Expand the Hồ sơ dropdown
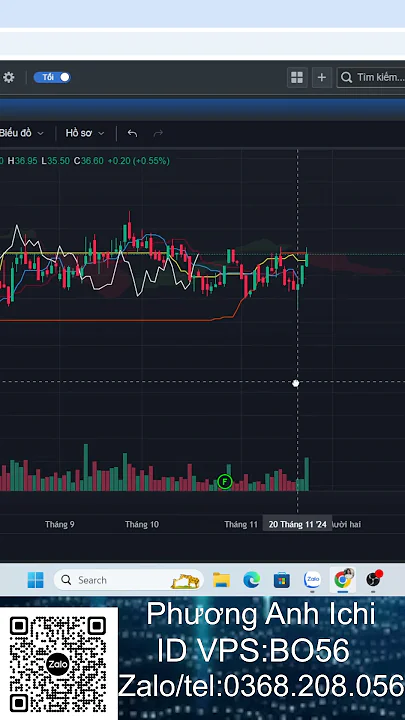Viewport: 405px width, 720px height. pyautogui.click(x=85, y=133)
